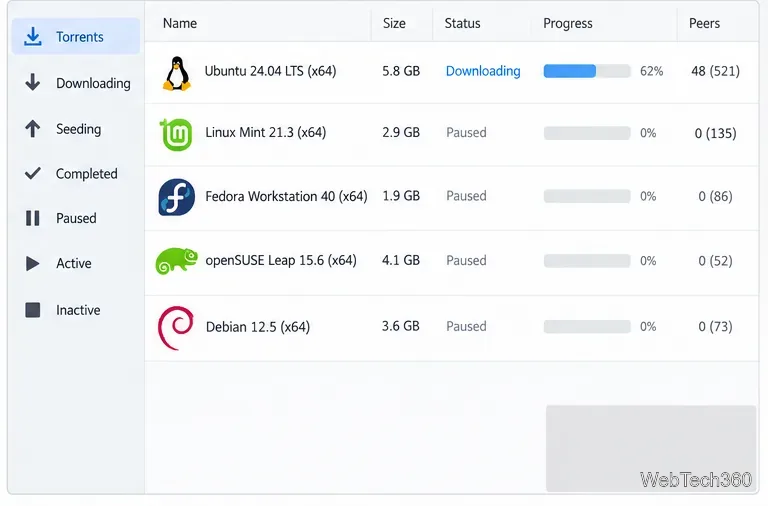Click the blue 'Downloading' status text
768x506 pixels.
483,71
